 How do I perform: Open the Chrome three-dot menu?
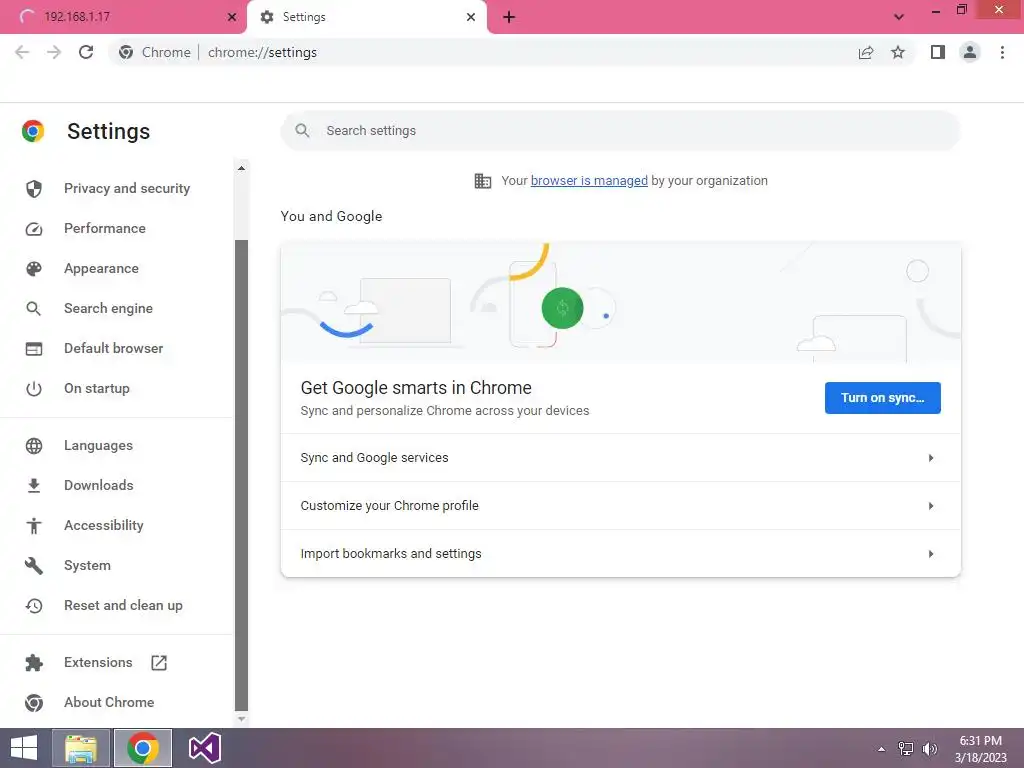[x=1002, y=52]
